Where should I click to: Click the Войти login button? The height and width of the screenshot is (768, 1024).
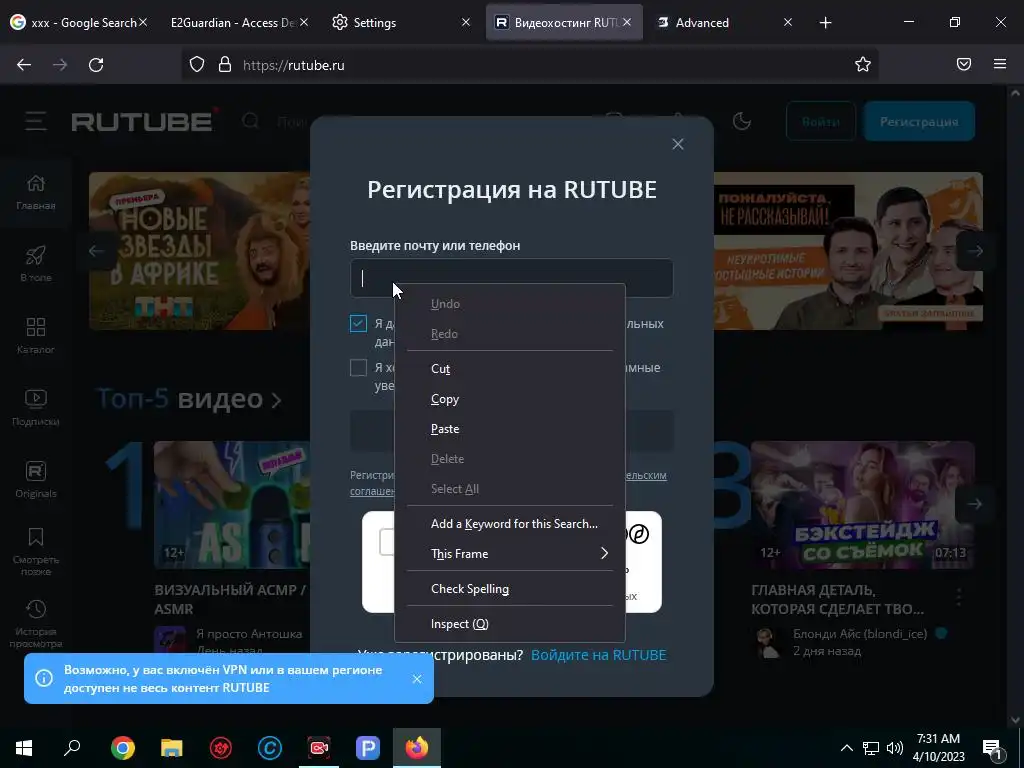821,121
